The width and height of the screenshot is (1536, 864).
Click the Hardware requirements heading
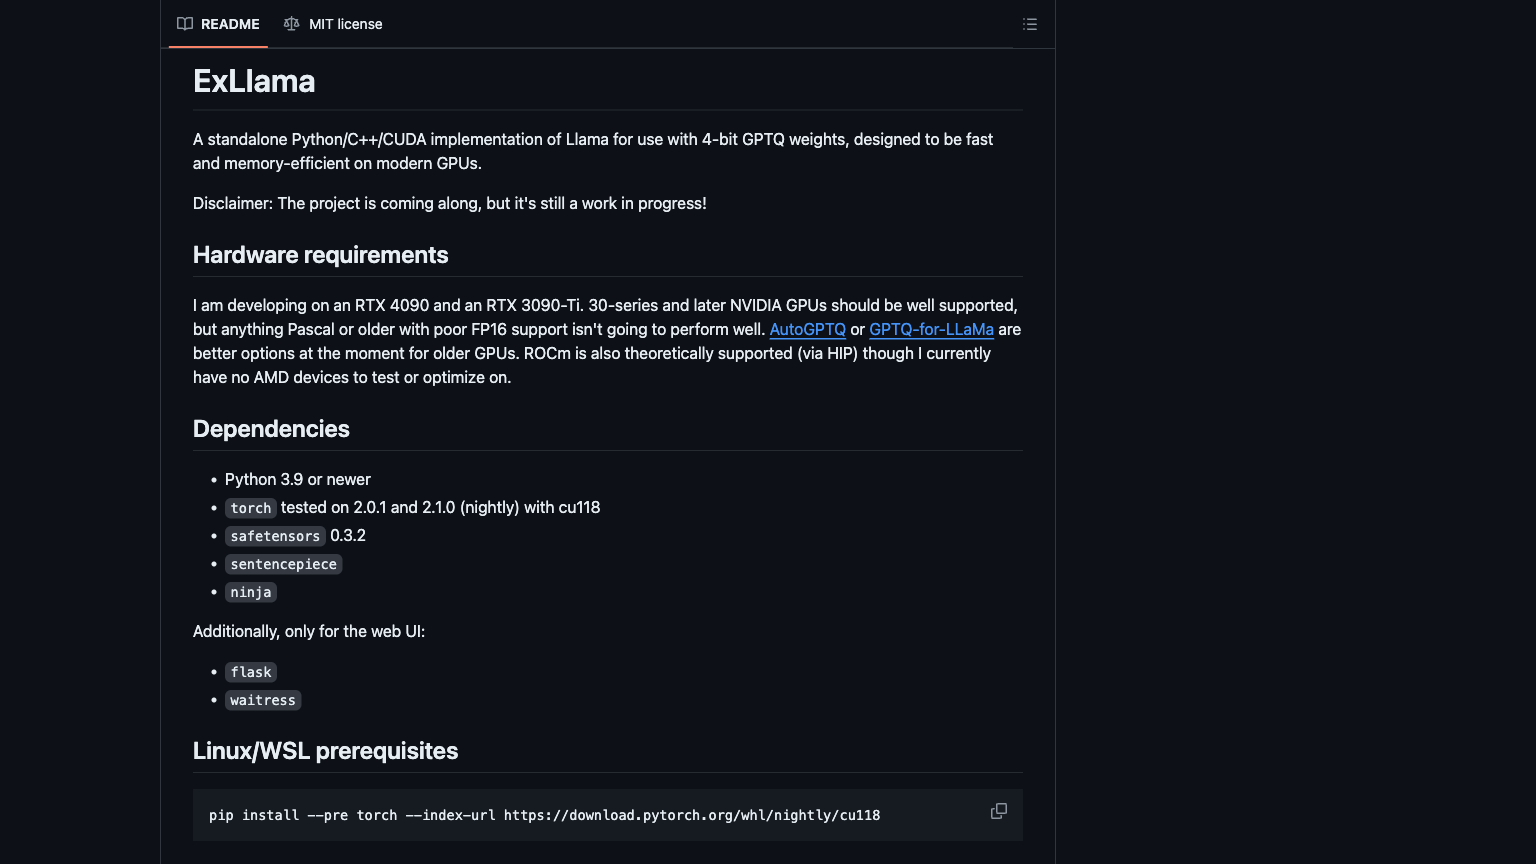click(320, 255)
